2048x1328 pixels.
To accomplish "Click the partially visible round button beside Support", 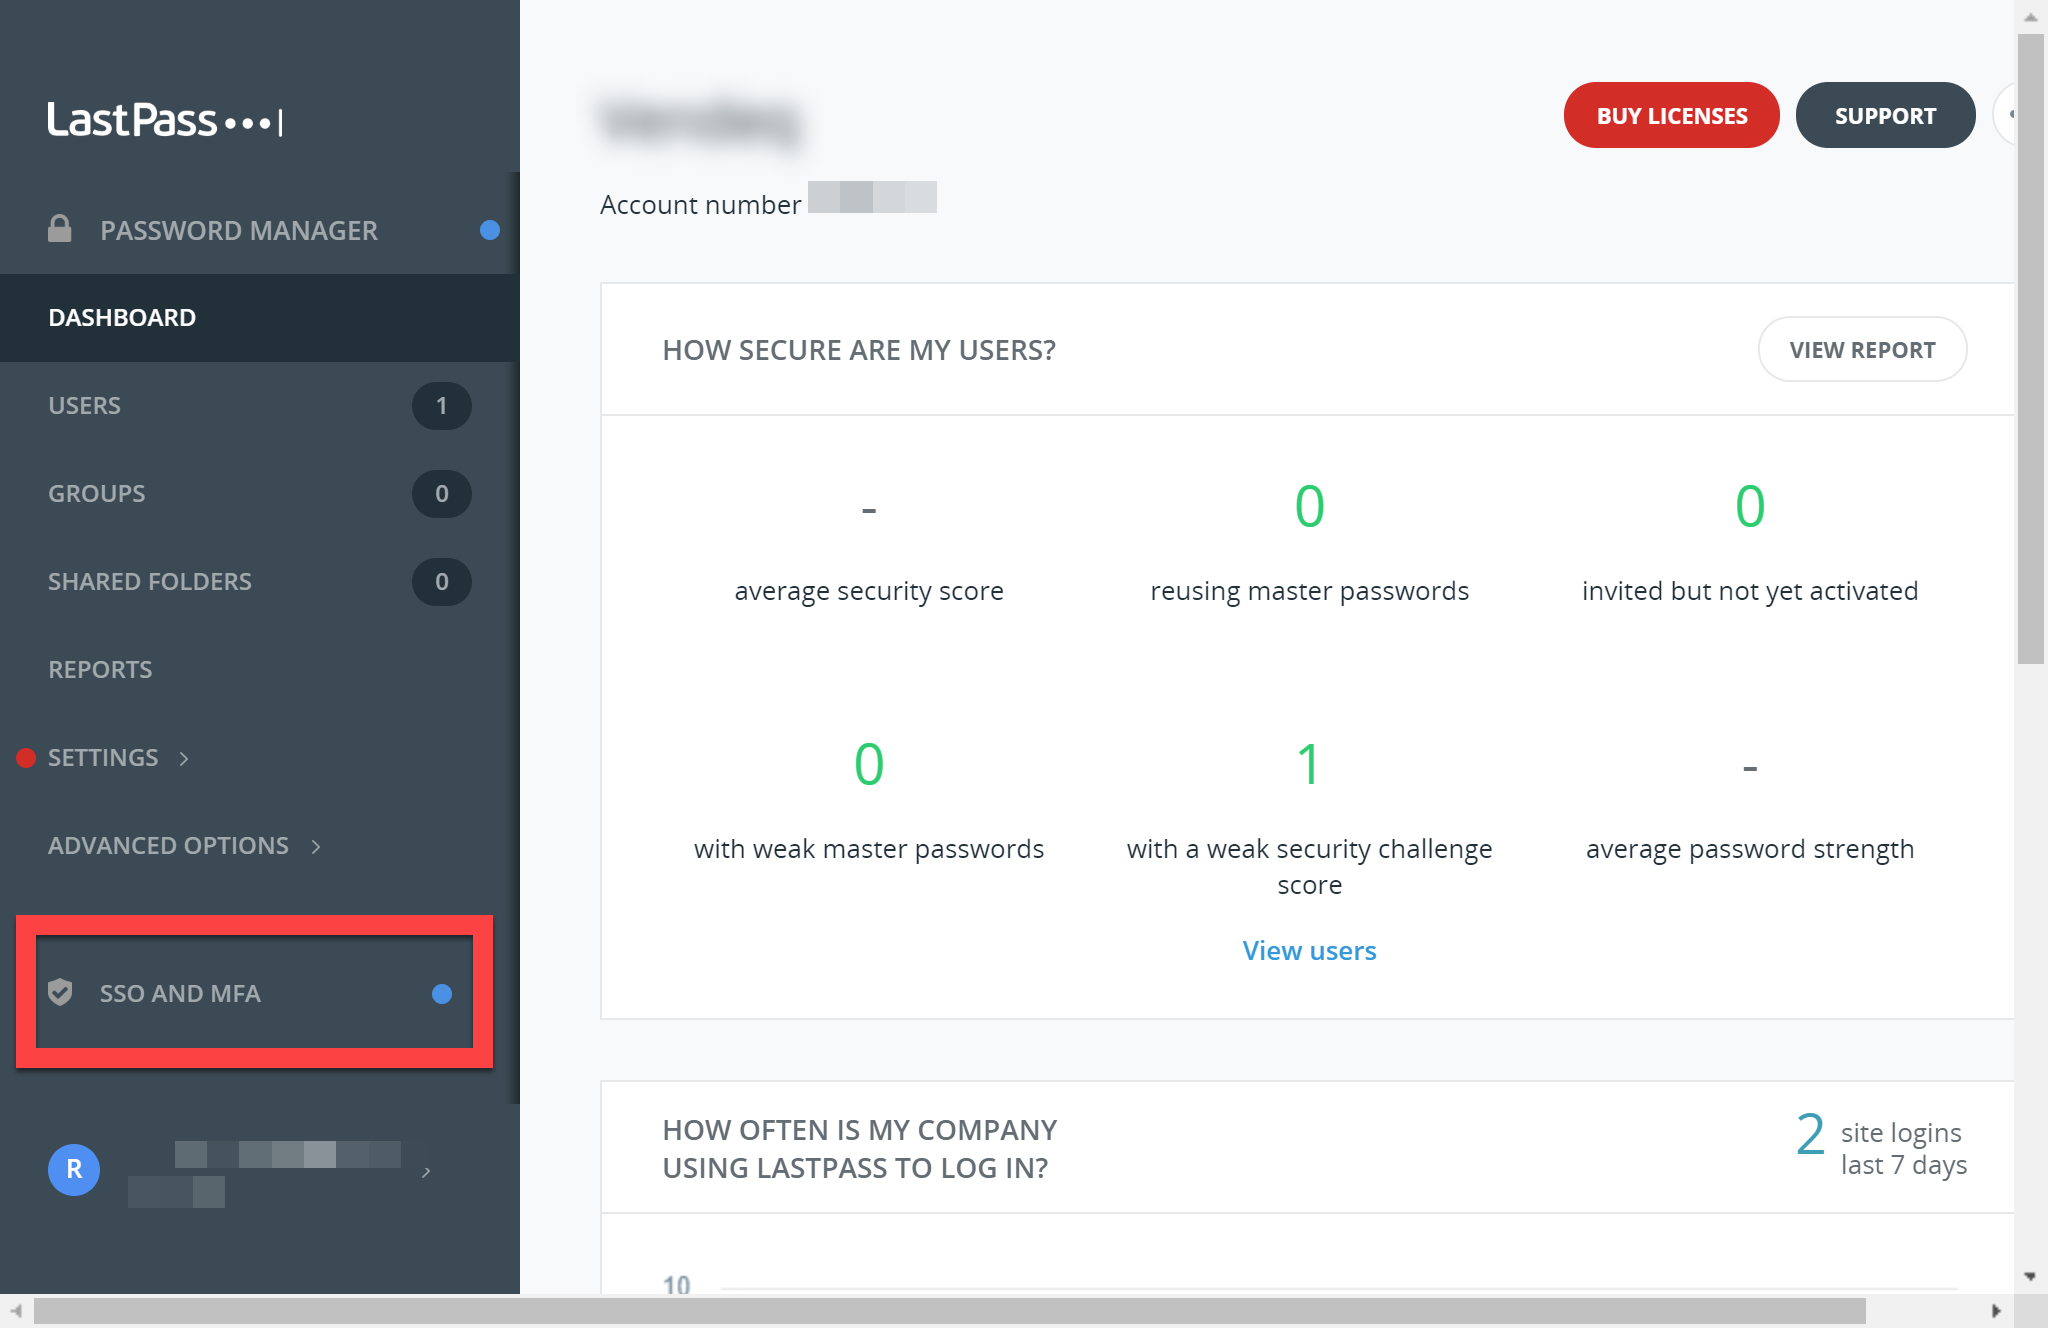I will (x=2004, y=115).
